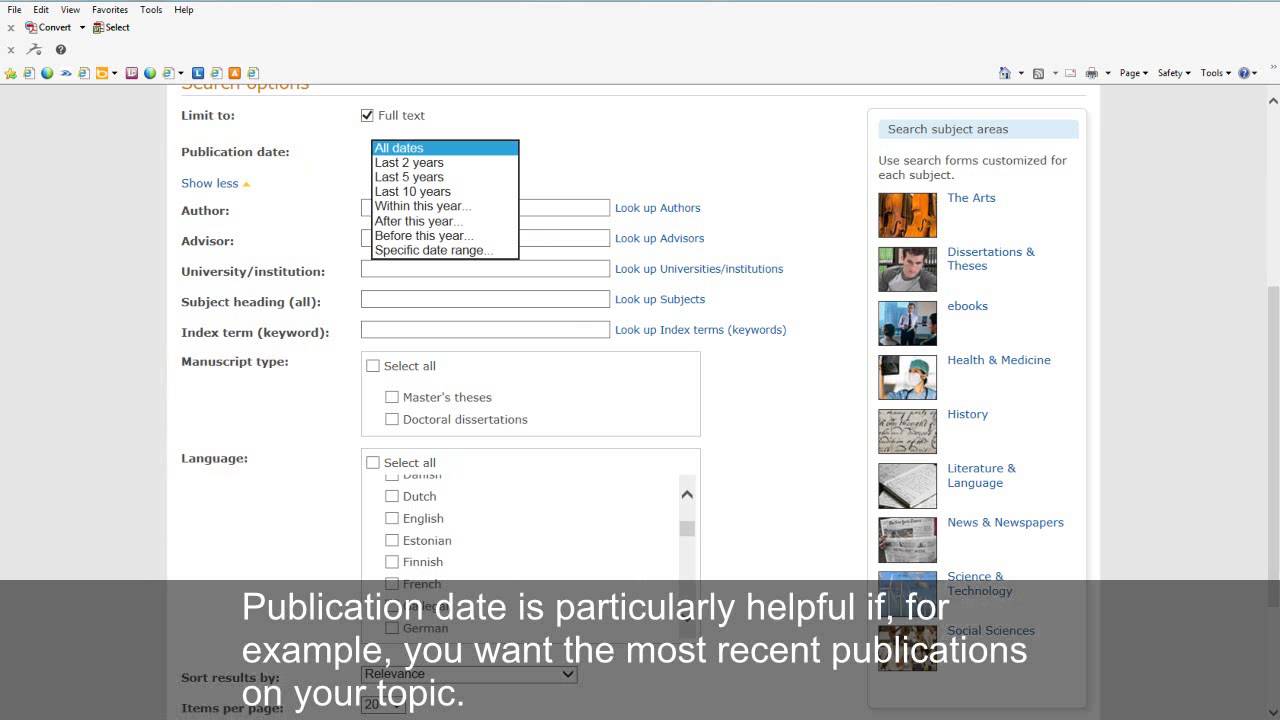Check the Master's theses checkbox
Viewport: 1280px width, 720px height.
392,397
